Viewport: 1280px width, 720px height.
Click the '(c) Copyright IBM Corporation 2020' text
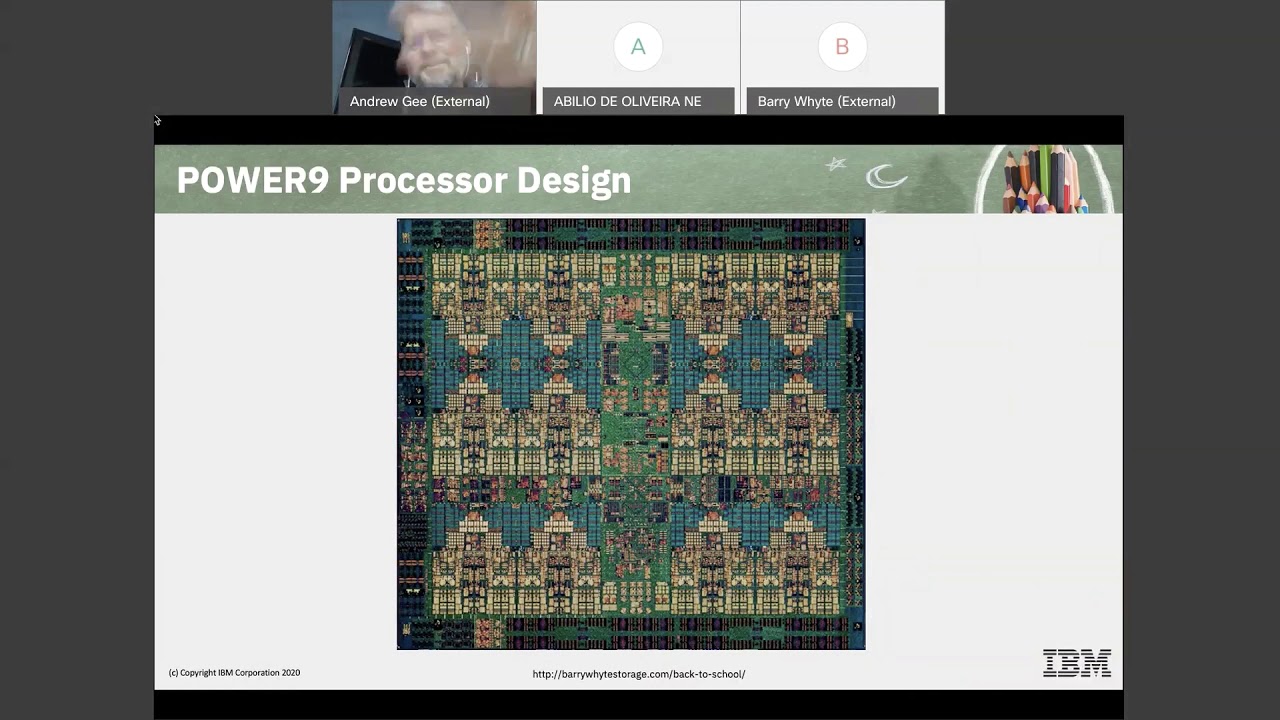pyautogui.click(x=234, y=673)
